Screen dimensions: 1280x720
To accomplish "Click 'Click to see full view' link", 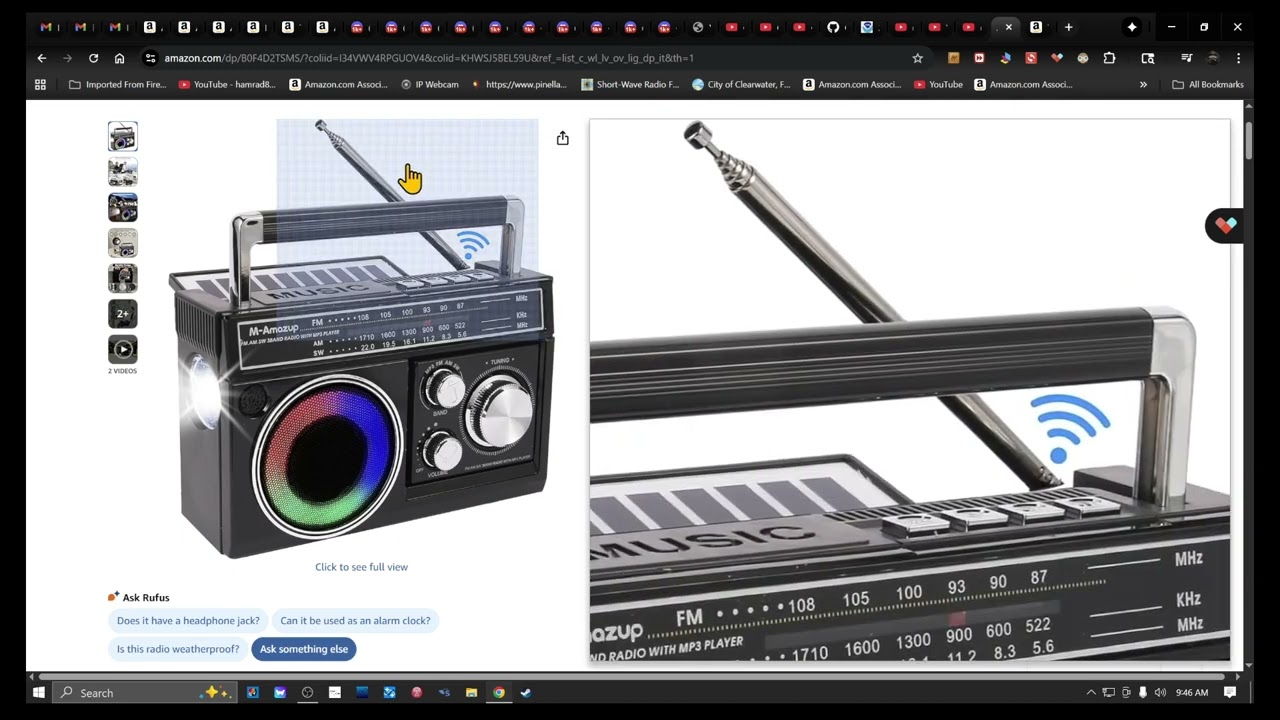I will tap(361, 567).
